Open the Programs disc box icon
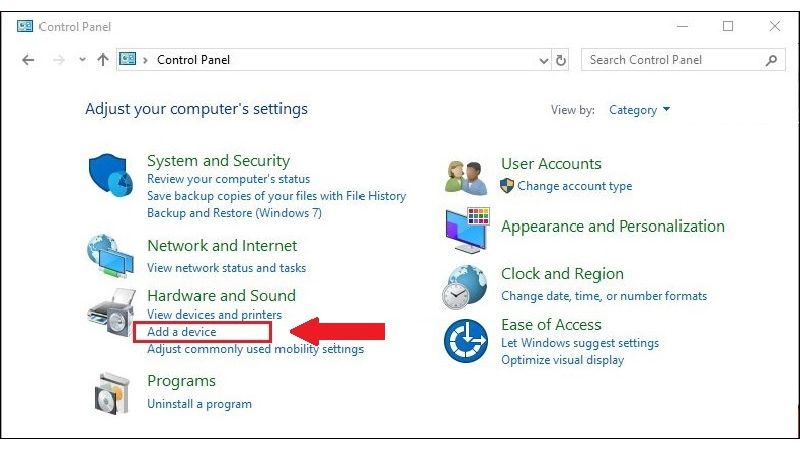 click(x=111, y=393)
